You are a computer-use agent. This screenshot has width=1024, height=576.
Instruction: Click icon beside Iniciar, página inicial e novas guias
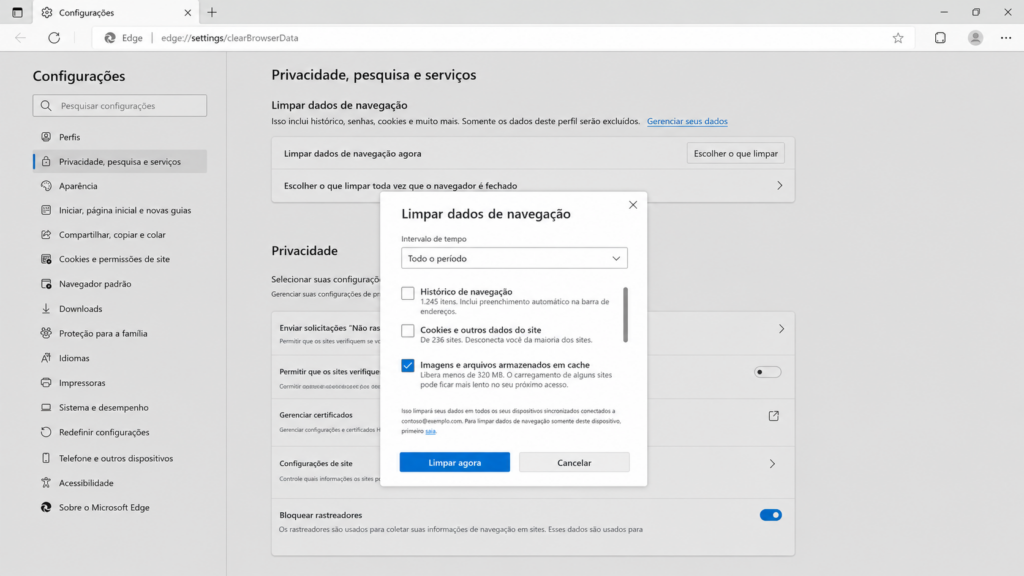point(46,210)
